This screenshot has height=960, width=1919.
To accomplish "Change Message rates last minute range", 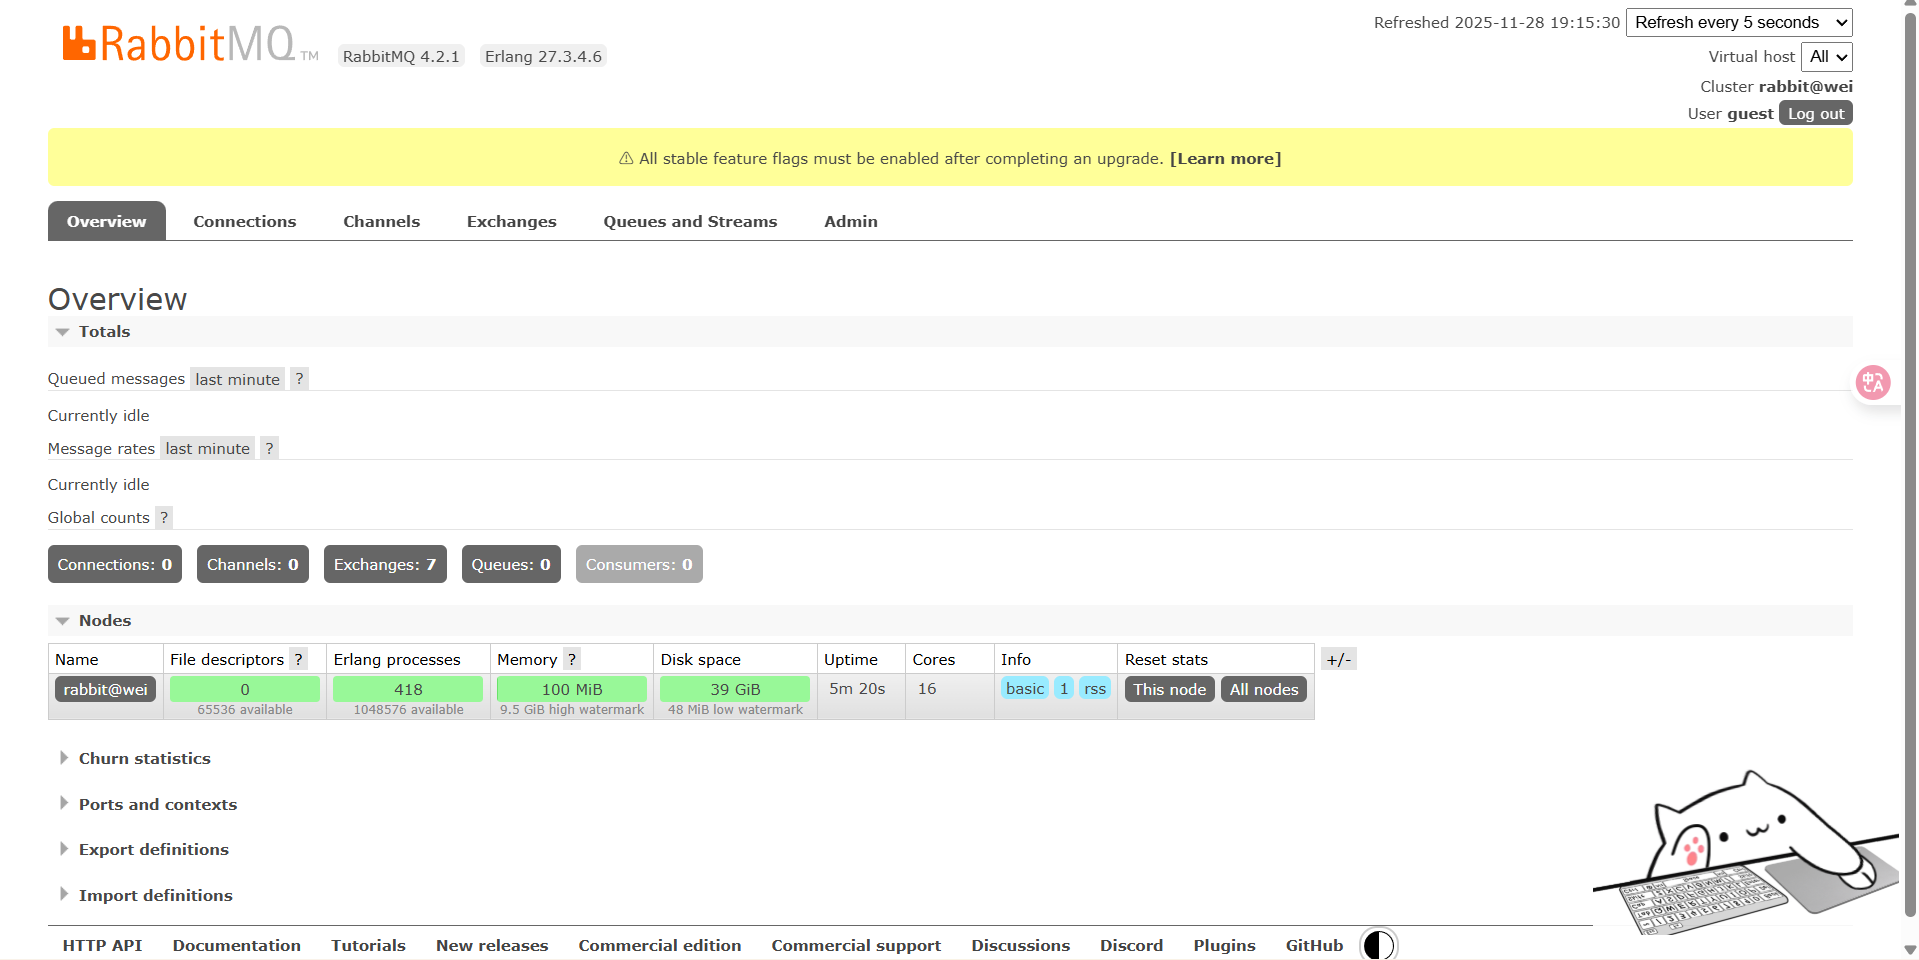I will point(208,448).
